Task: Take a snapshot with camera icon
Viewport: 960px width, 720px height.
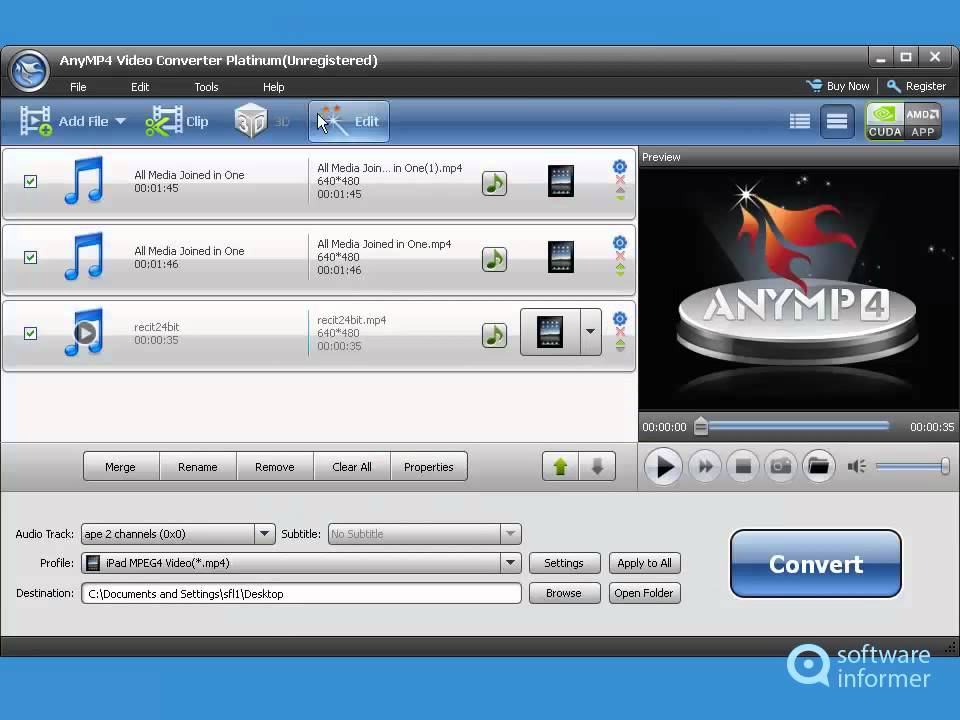Action: tap(781, 467)
